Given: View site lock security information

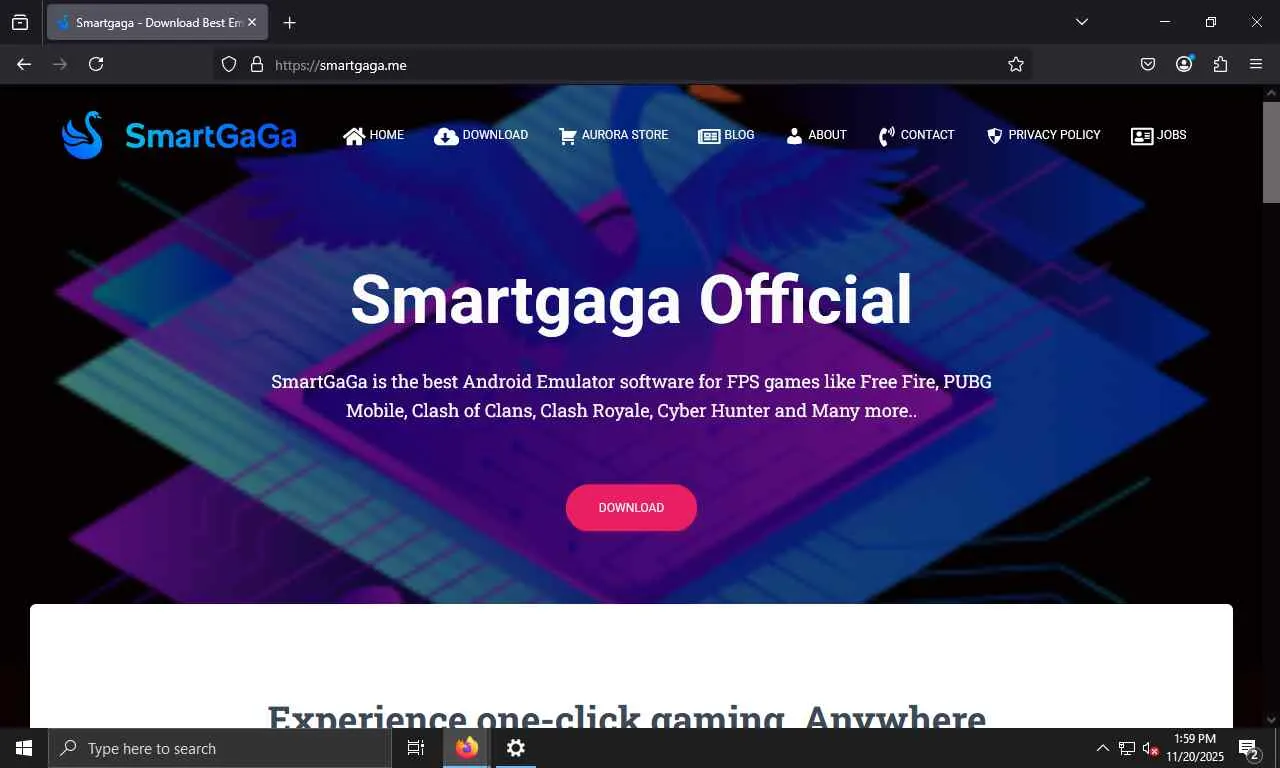Looking at the screenshot, I should coord(257,64).
